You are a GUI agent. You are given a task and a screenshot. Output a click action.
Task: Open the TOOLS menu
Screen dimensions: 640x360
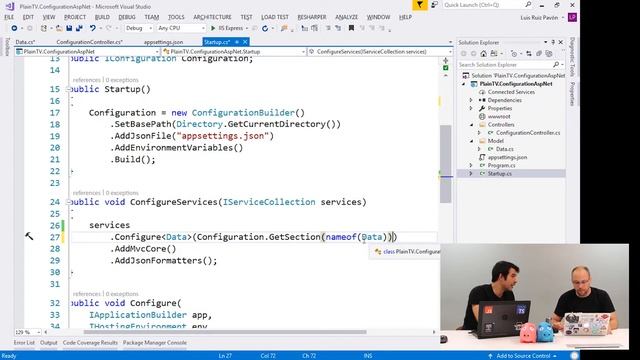(x=176, y=17)
